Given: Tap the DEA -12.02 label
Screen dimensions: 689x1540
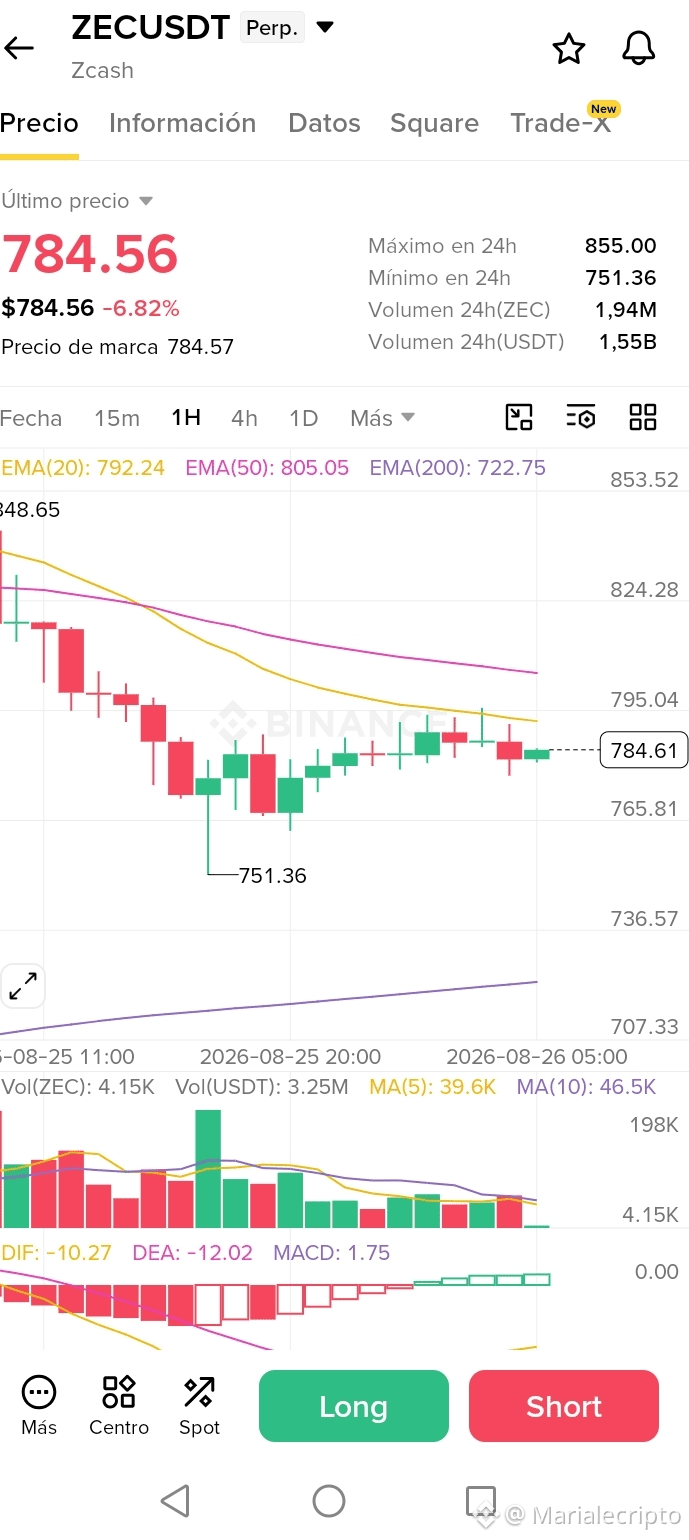Looking at the screenshot, I should point(193,1253).
